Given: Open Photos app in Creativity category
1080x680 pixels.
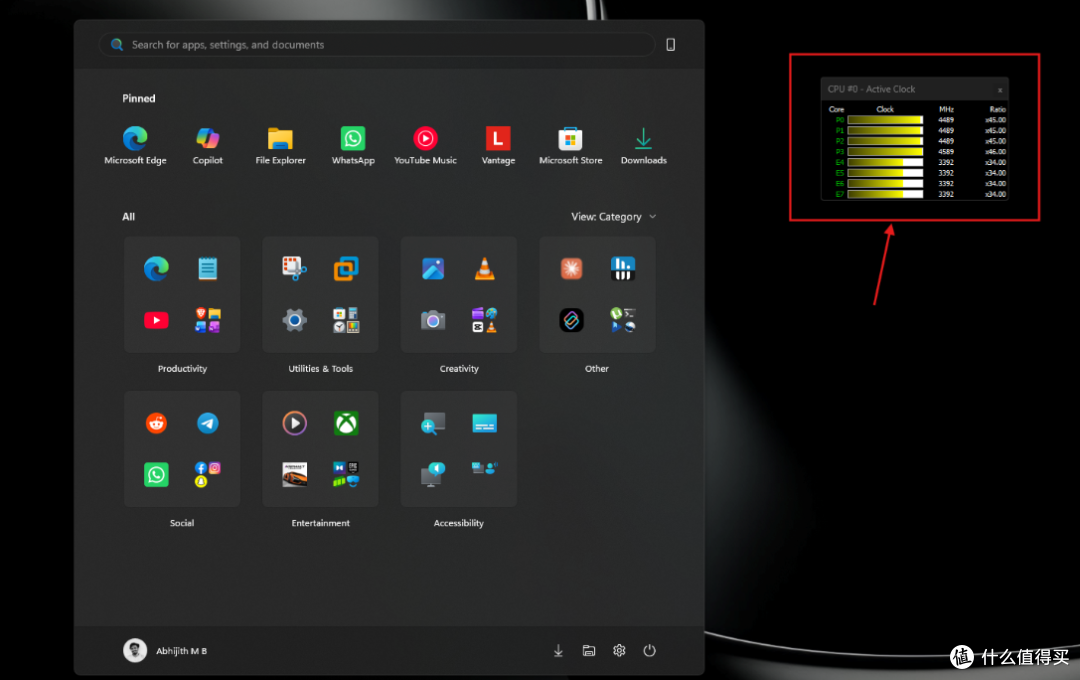Looking at the screenshot, I should point(433,268).
